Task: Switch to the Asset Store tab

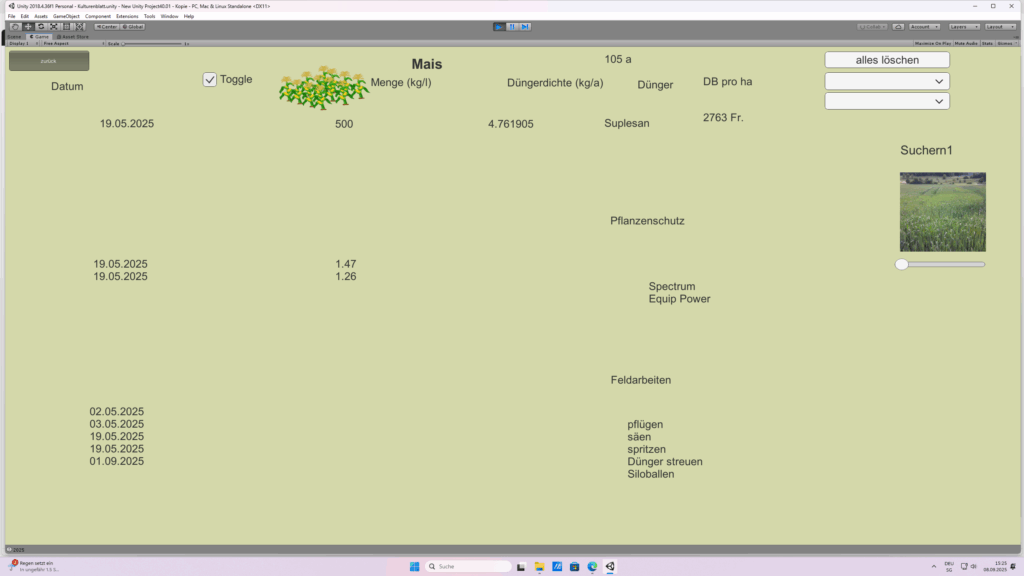Action: click(72, 36)
